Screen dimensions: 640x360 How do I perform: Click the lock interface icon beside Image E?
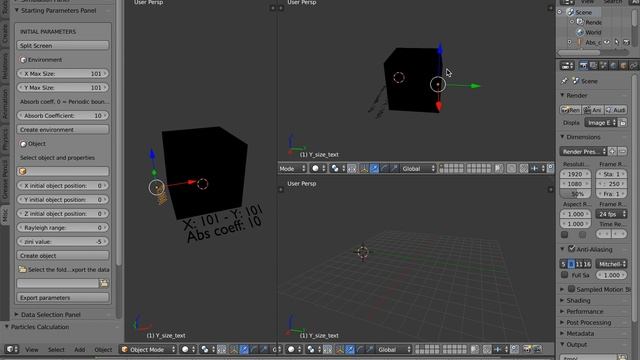pyautogui.click(x=622, y=122)
